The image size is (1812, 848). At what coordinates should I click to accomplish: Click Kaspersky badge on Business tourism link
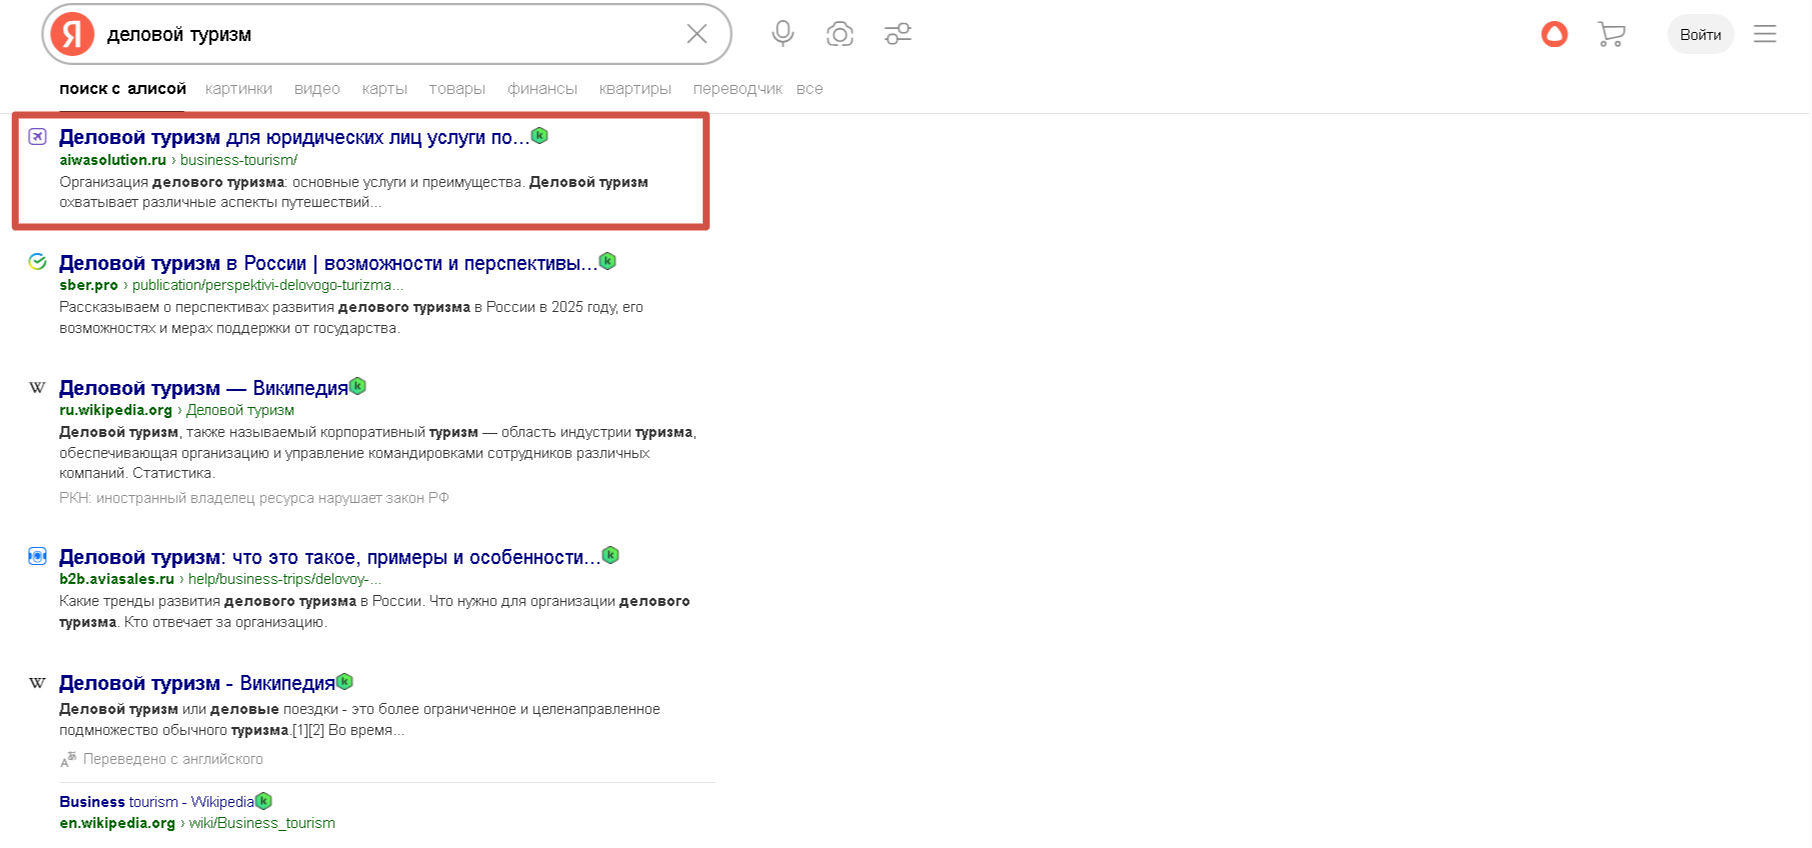264,801
